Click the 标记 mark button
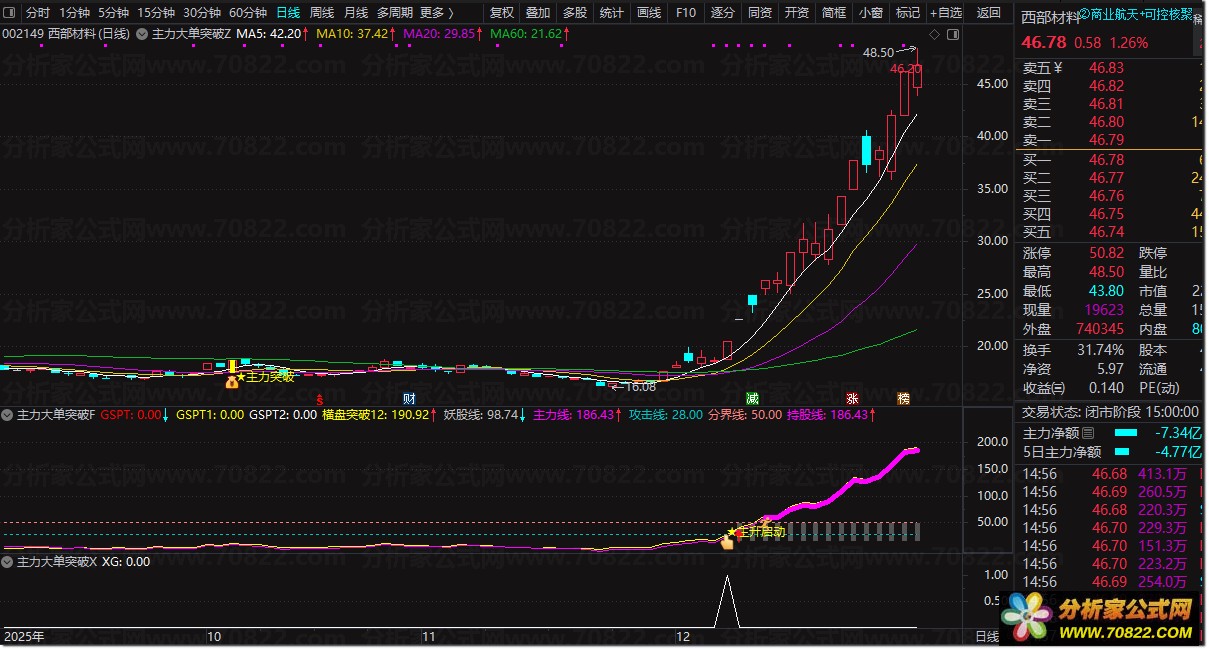 coord(907,13)
